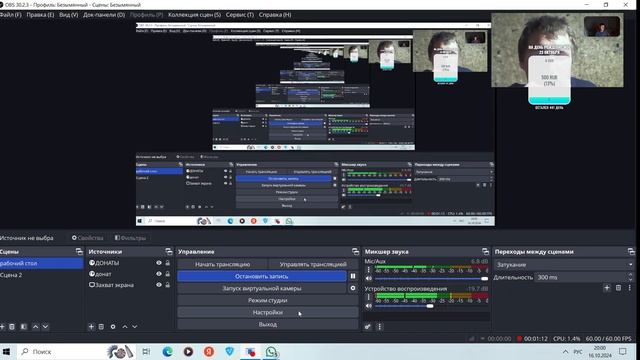This screenshot has width=640, height=360.
Task: Select the Сцена 2 scene
Action: coord(42,275)
